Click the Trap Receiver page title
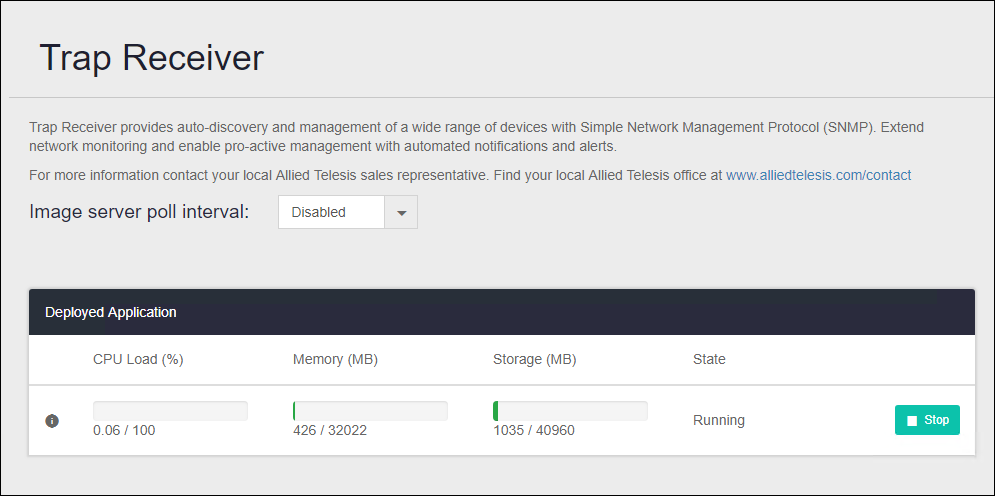 coord(151,58)
